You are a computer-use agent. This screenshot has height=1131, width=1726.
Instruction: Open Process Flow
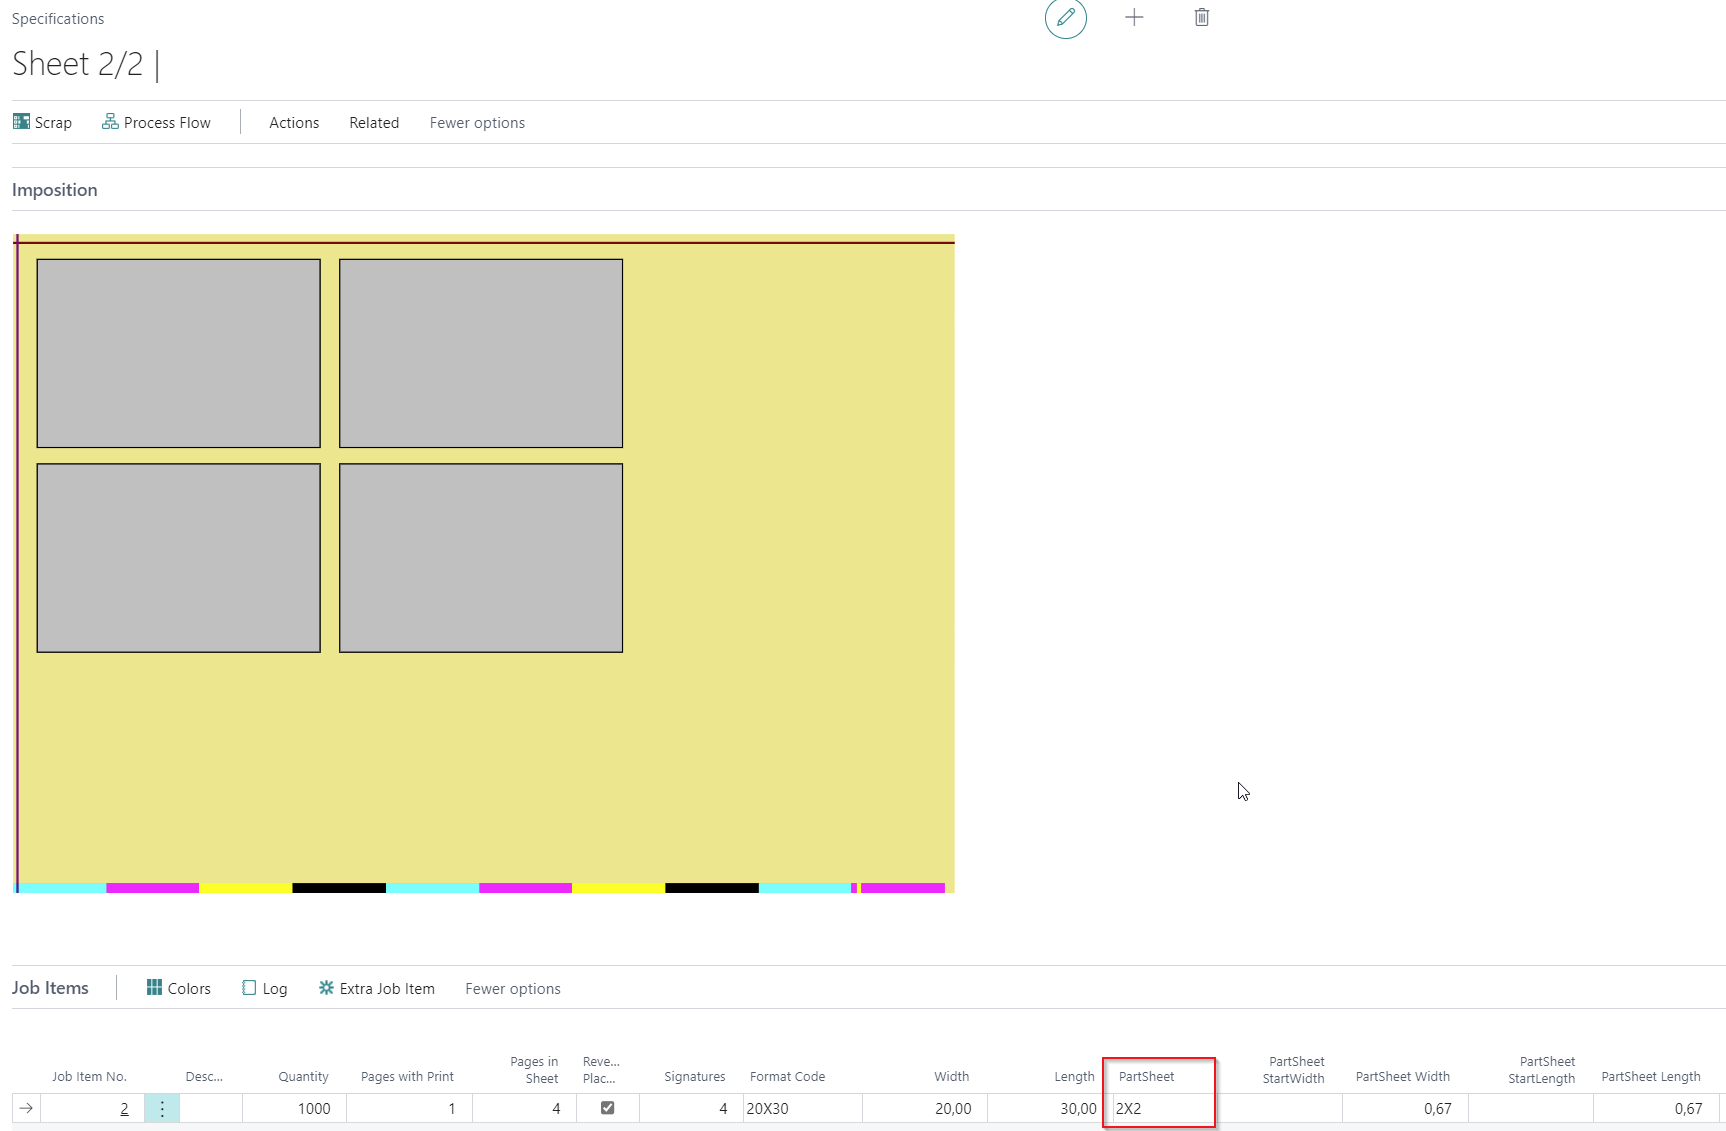point(157,122)
